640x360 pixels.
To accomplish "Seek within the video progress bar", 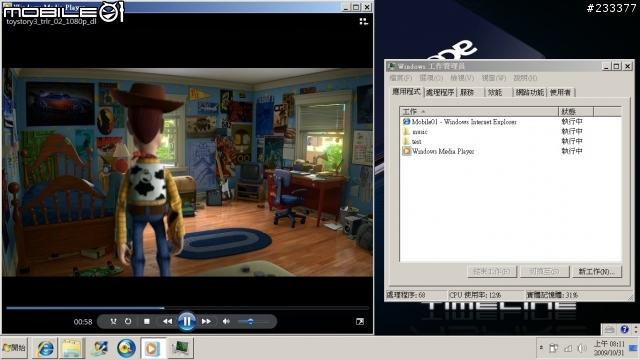I will click(187, 308).
